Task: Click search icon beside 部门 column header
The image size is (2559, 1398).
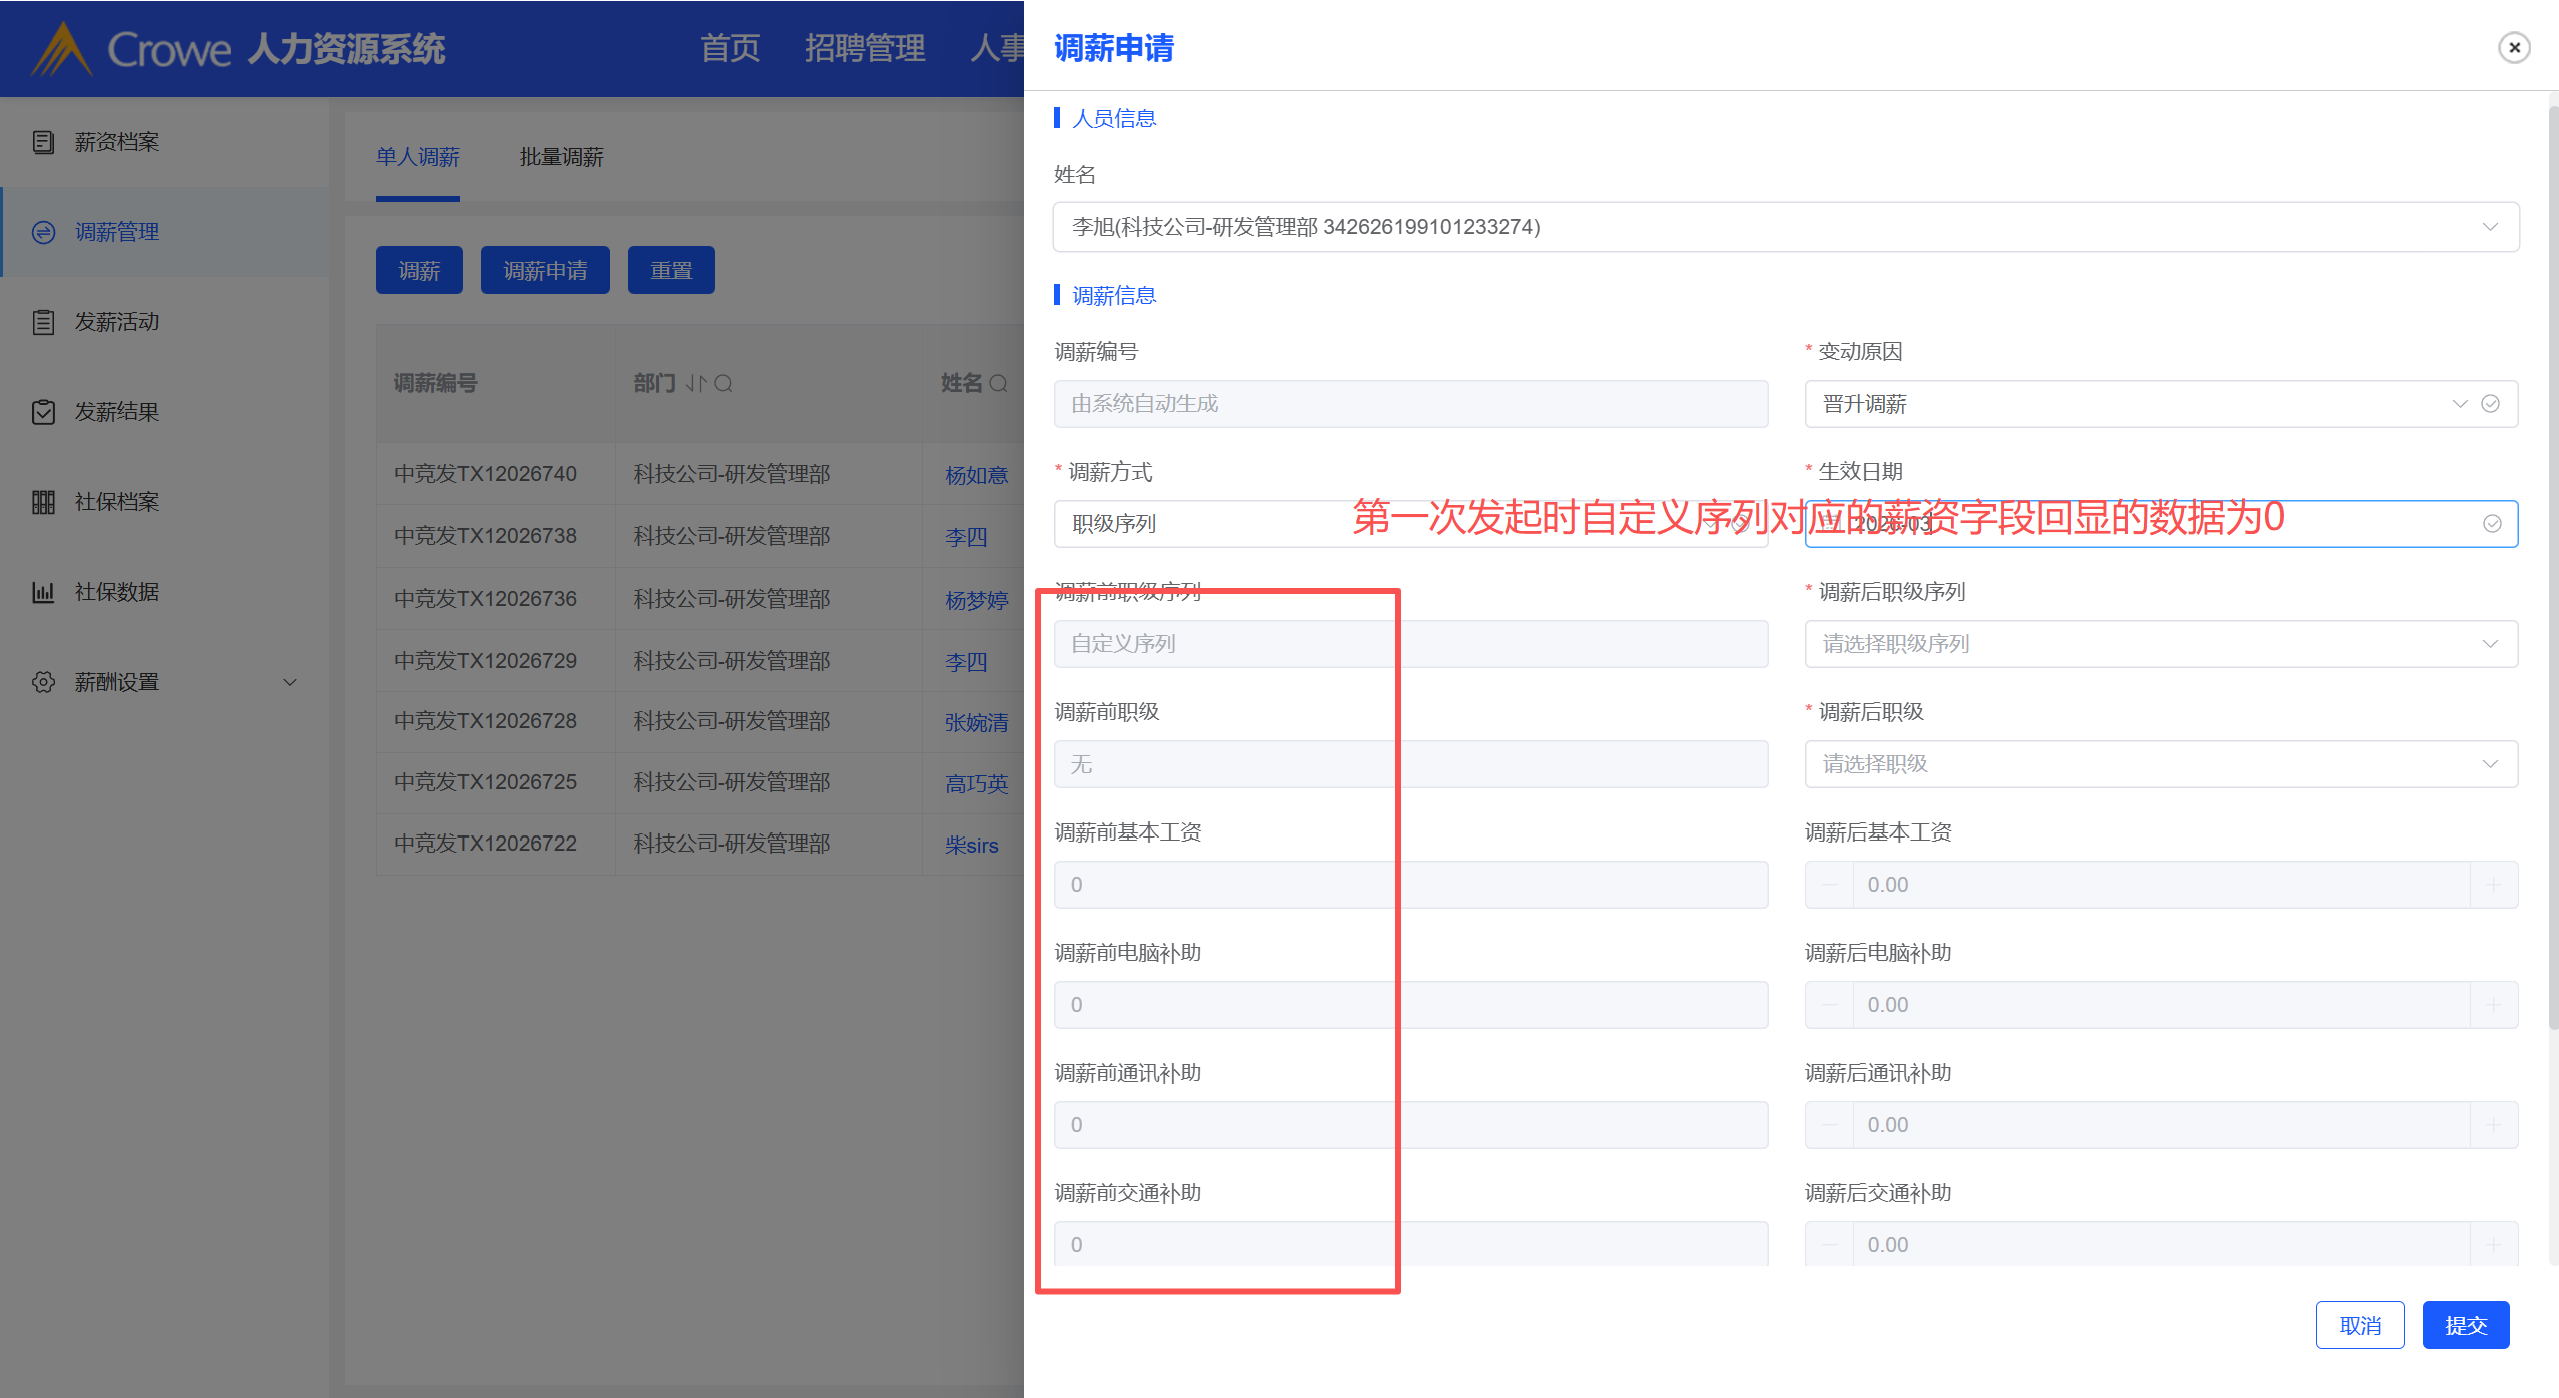Action: pyautogui.click(x=724, y=383)
